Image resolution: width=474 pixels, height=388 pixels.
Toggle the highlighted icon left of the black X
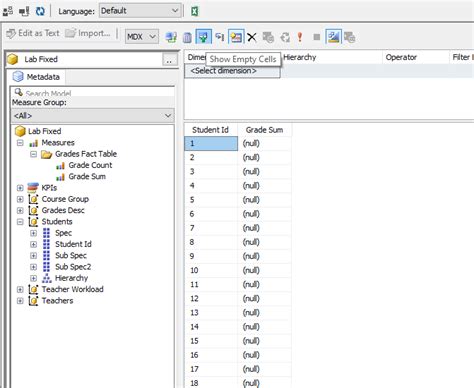coord(236,37)
